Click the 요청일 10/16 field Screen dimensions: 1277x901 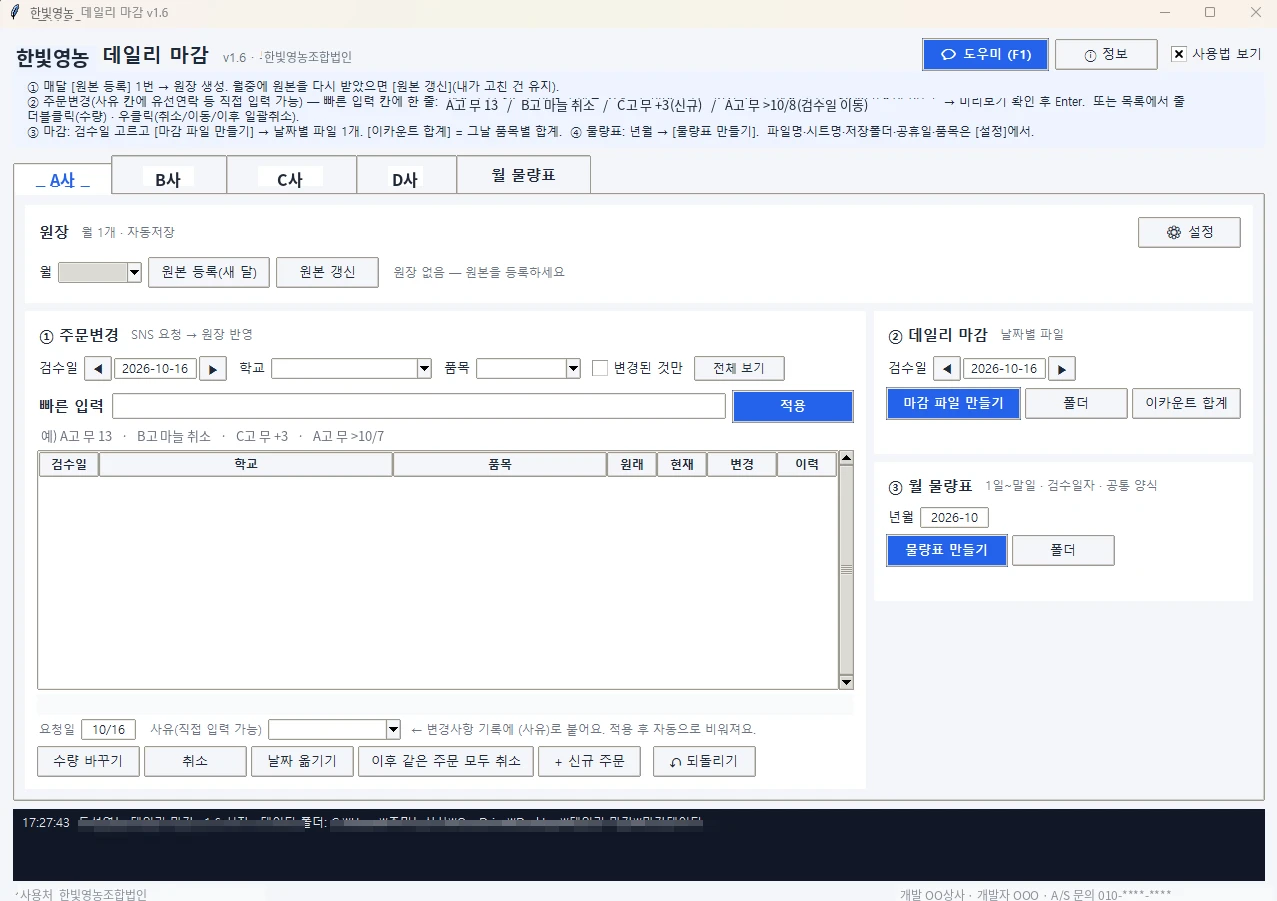pos(108,729)
